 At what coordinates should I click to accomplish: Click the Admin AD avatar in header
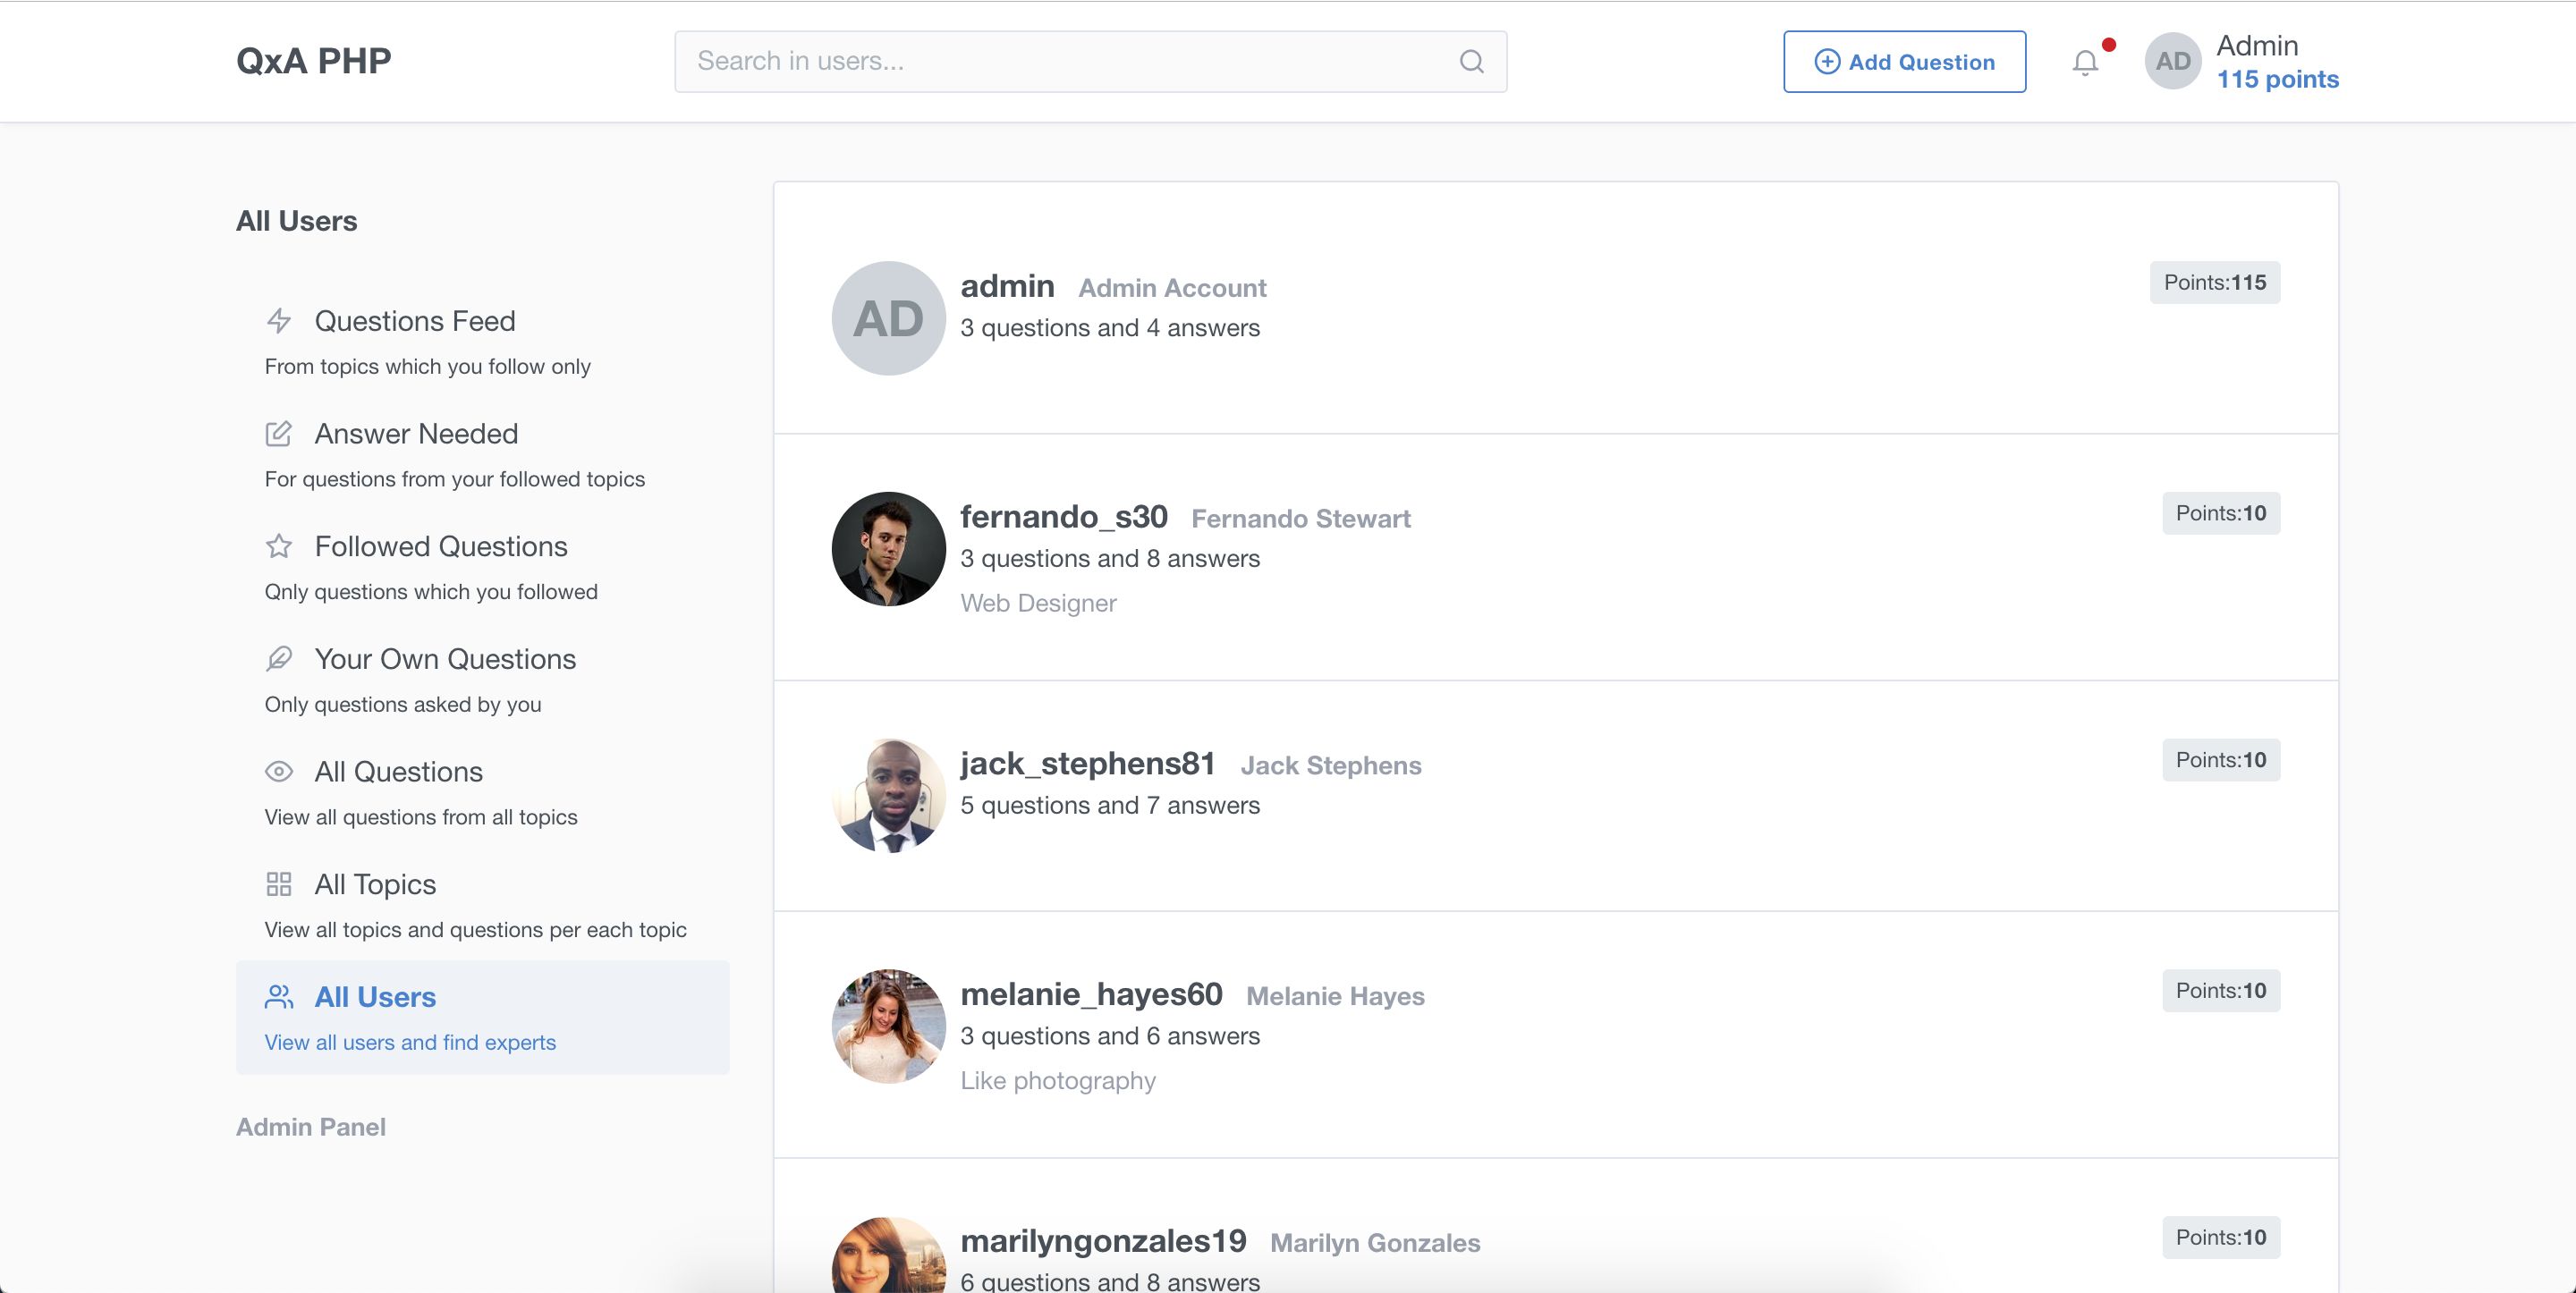(2173, 62)
